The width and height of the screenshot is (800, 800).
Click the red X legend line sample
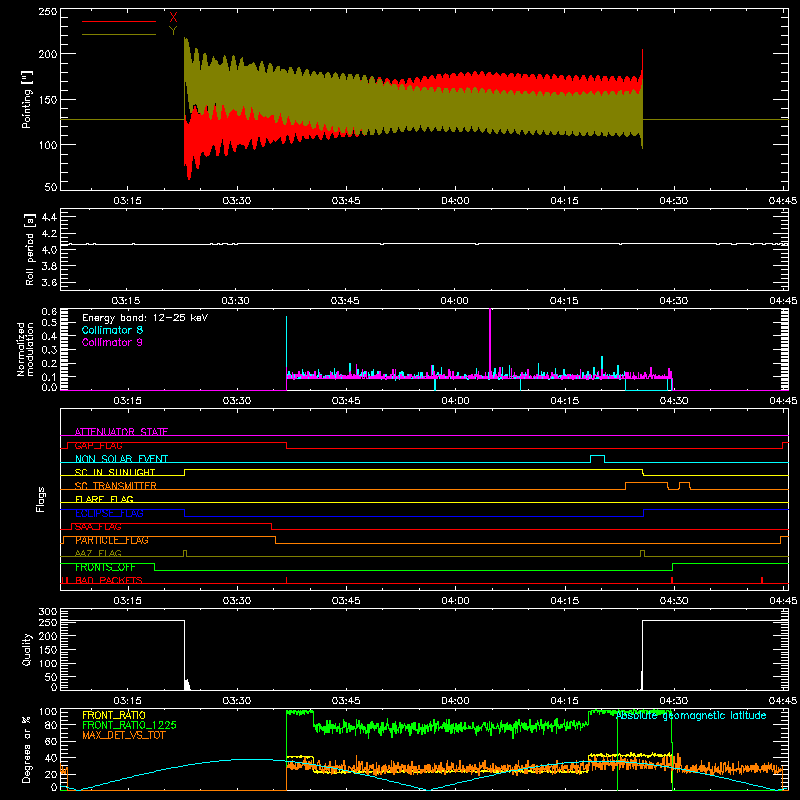pos(119,21)
